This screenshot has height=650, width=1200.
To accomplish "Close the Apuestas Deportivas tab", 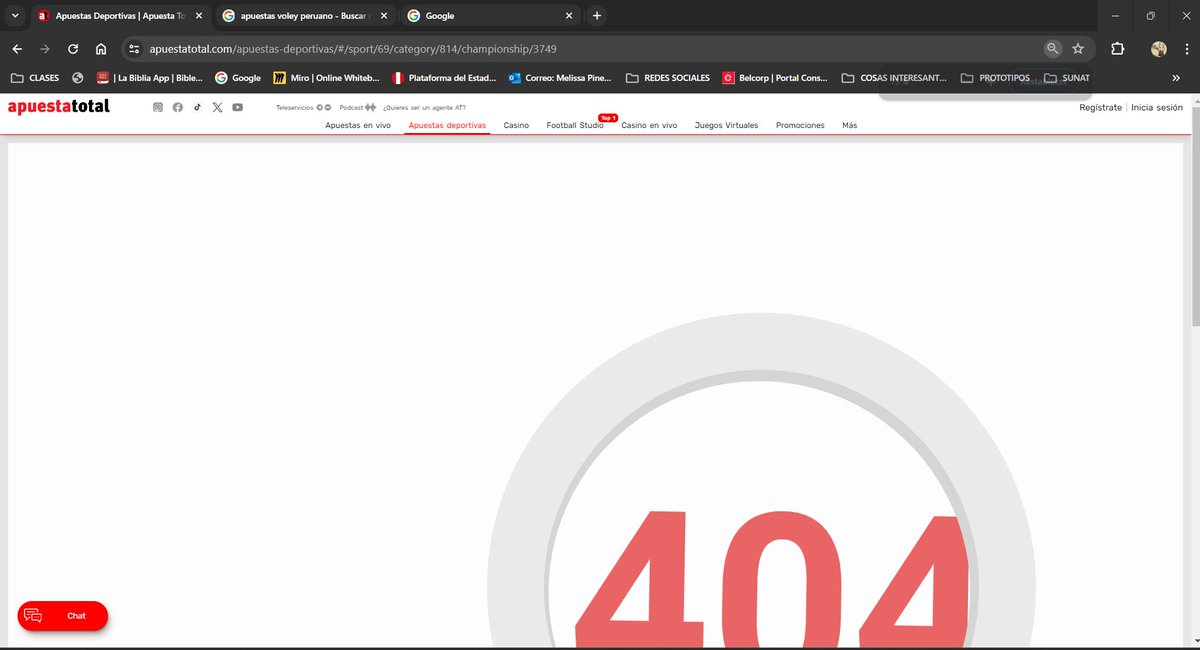I will [198, 16].
